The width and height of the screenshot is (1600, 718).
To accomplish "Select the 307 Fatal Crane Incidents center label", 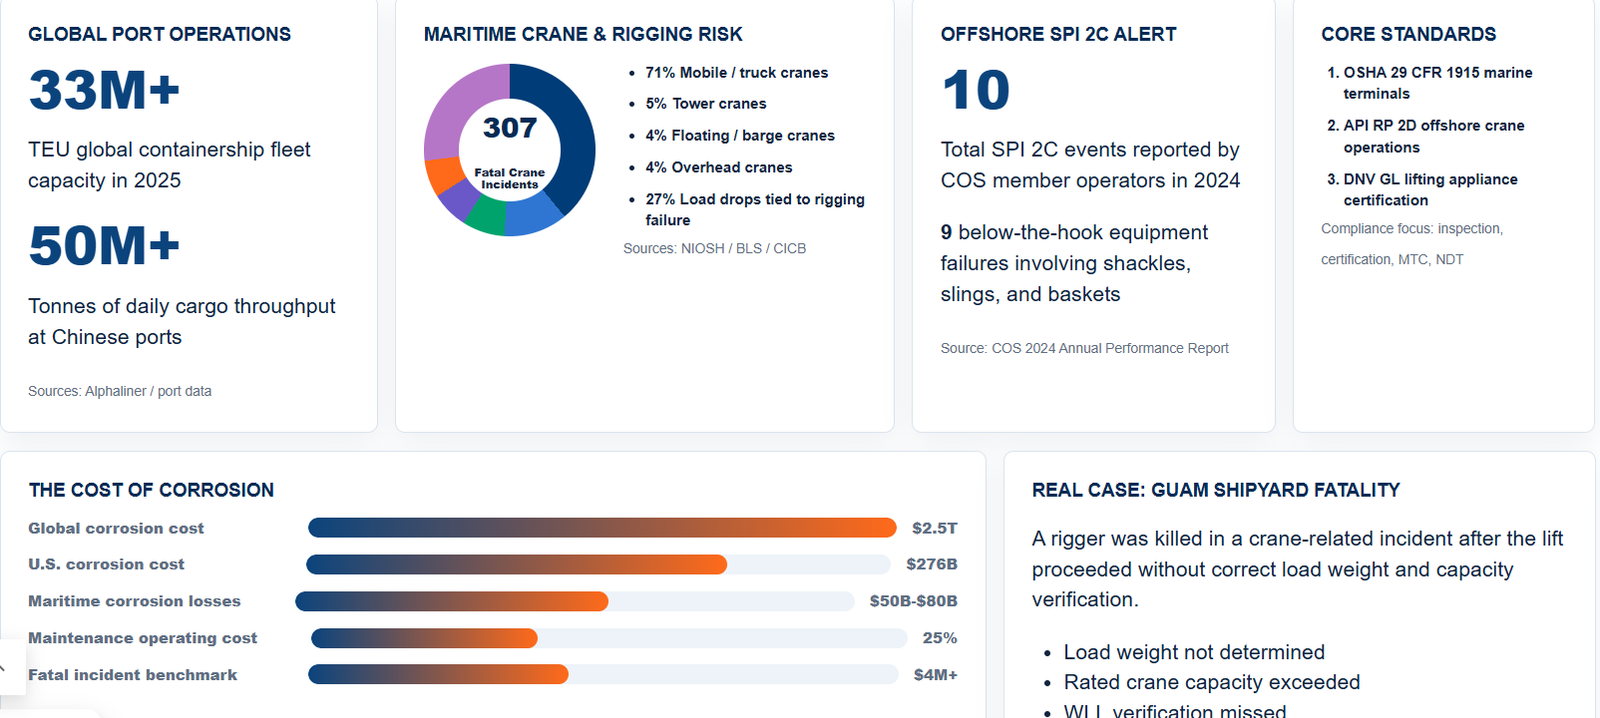I will click(510, 150).
